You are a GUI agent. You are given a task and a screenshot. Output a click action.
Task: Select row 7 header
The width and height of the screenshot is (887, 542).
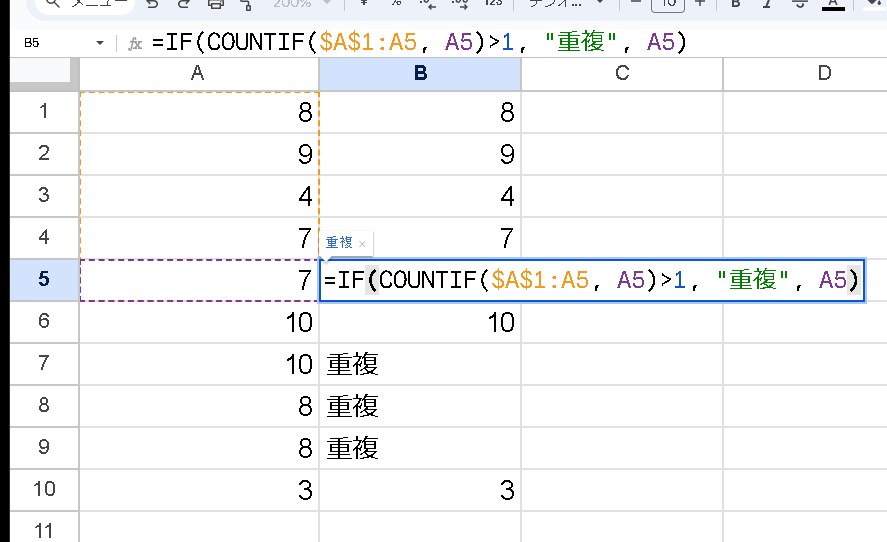[x=43, y=364]
